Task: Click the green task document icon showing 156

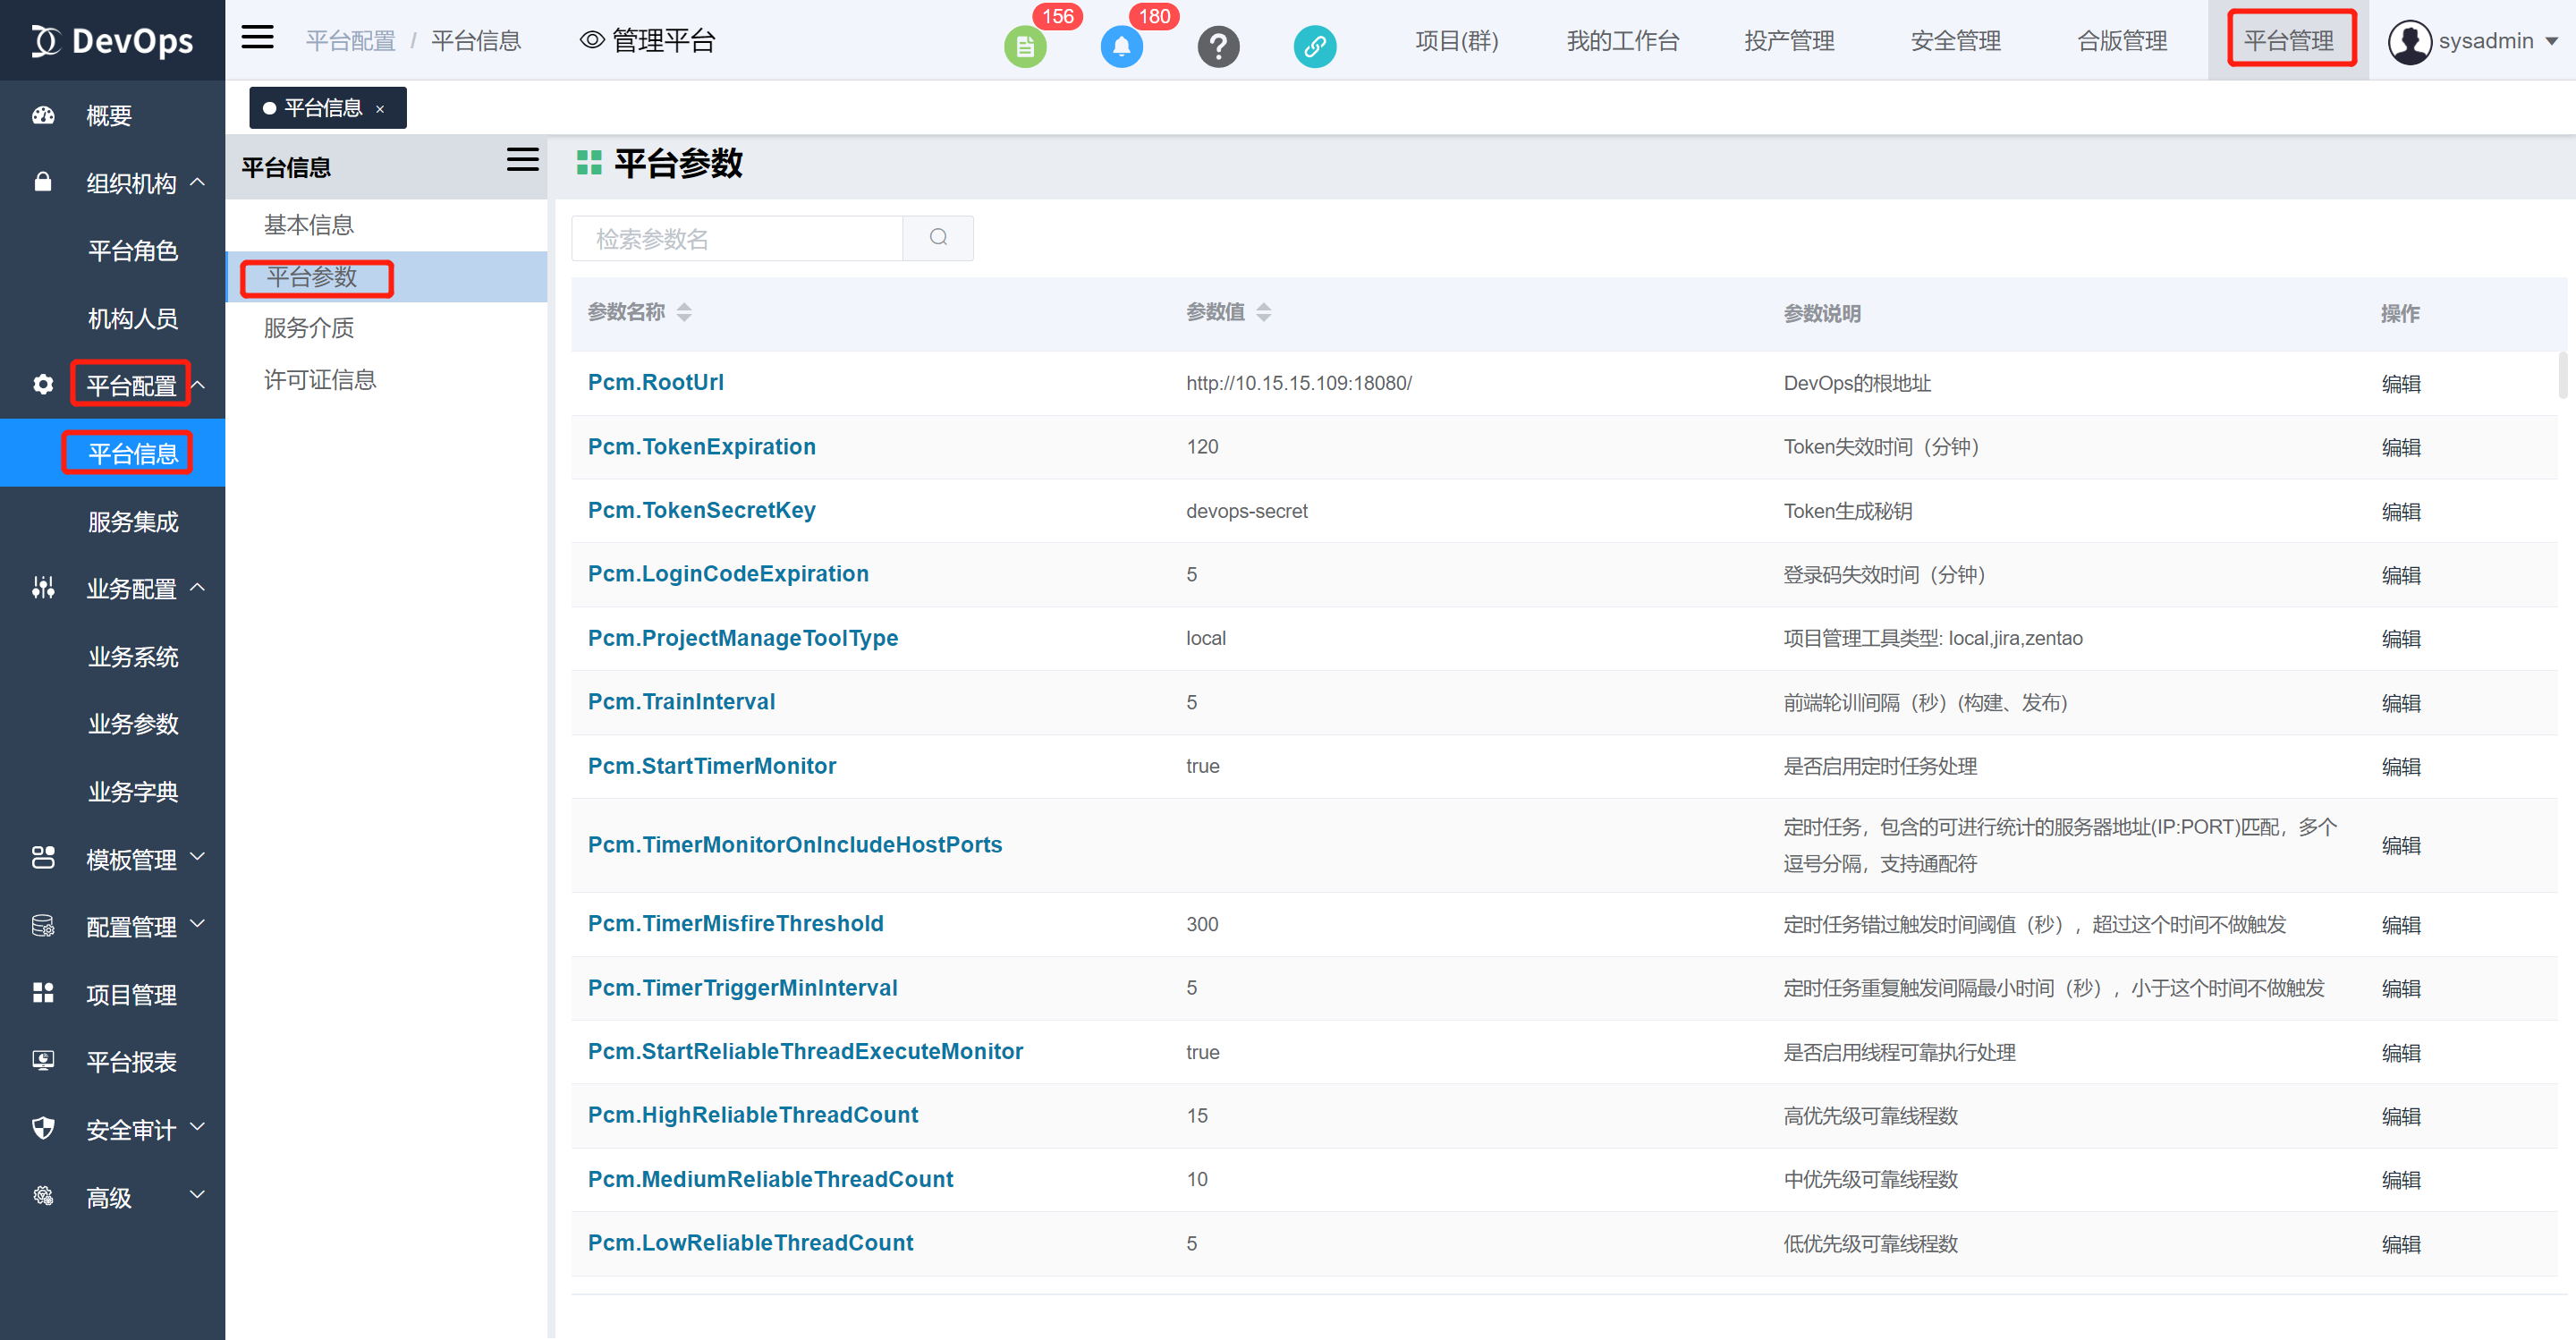Action: point(1024,46)
